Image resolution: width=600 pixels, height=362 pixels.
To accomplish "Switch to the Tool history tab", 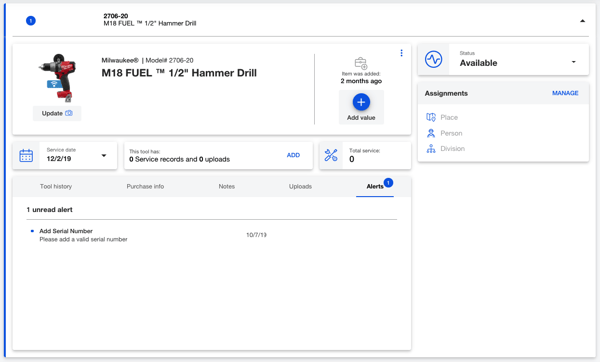I will pos(56,186).
